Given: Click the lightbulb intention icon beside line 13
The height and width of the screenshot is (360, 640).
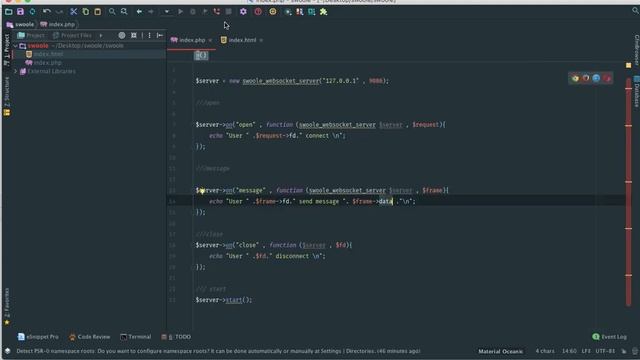Looking at the screenshot, I should (202, 191).
